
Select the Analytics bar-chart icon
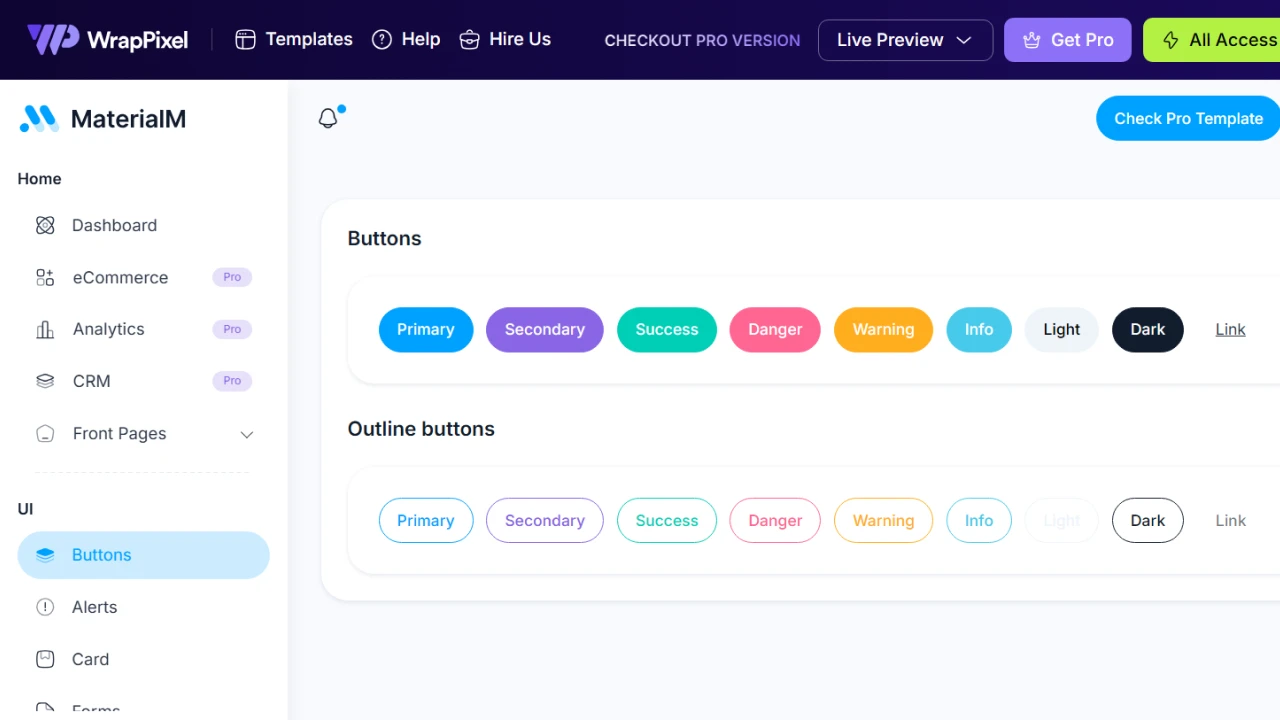pos(44,329)
